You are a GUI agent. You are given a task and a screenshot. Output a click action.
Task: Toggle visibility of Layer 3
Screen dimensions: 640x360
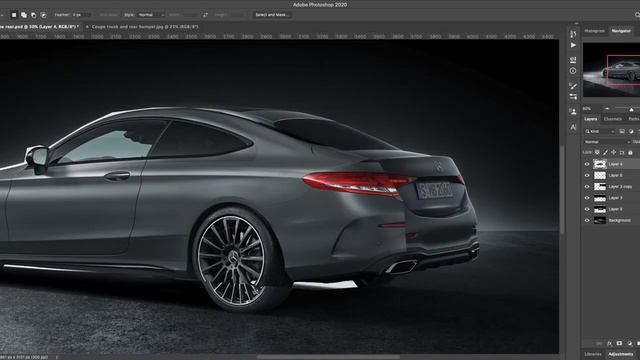(587, 198)
